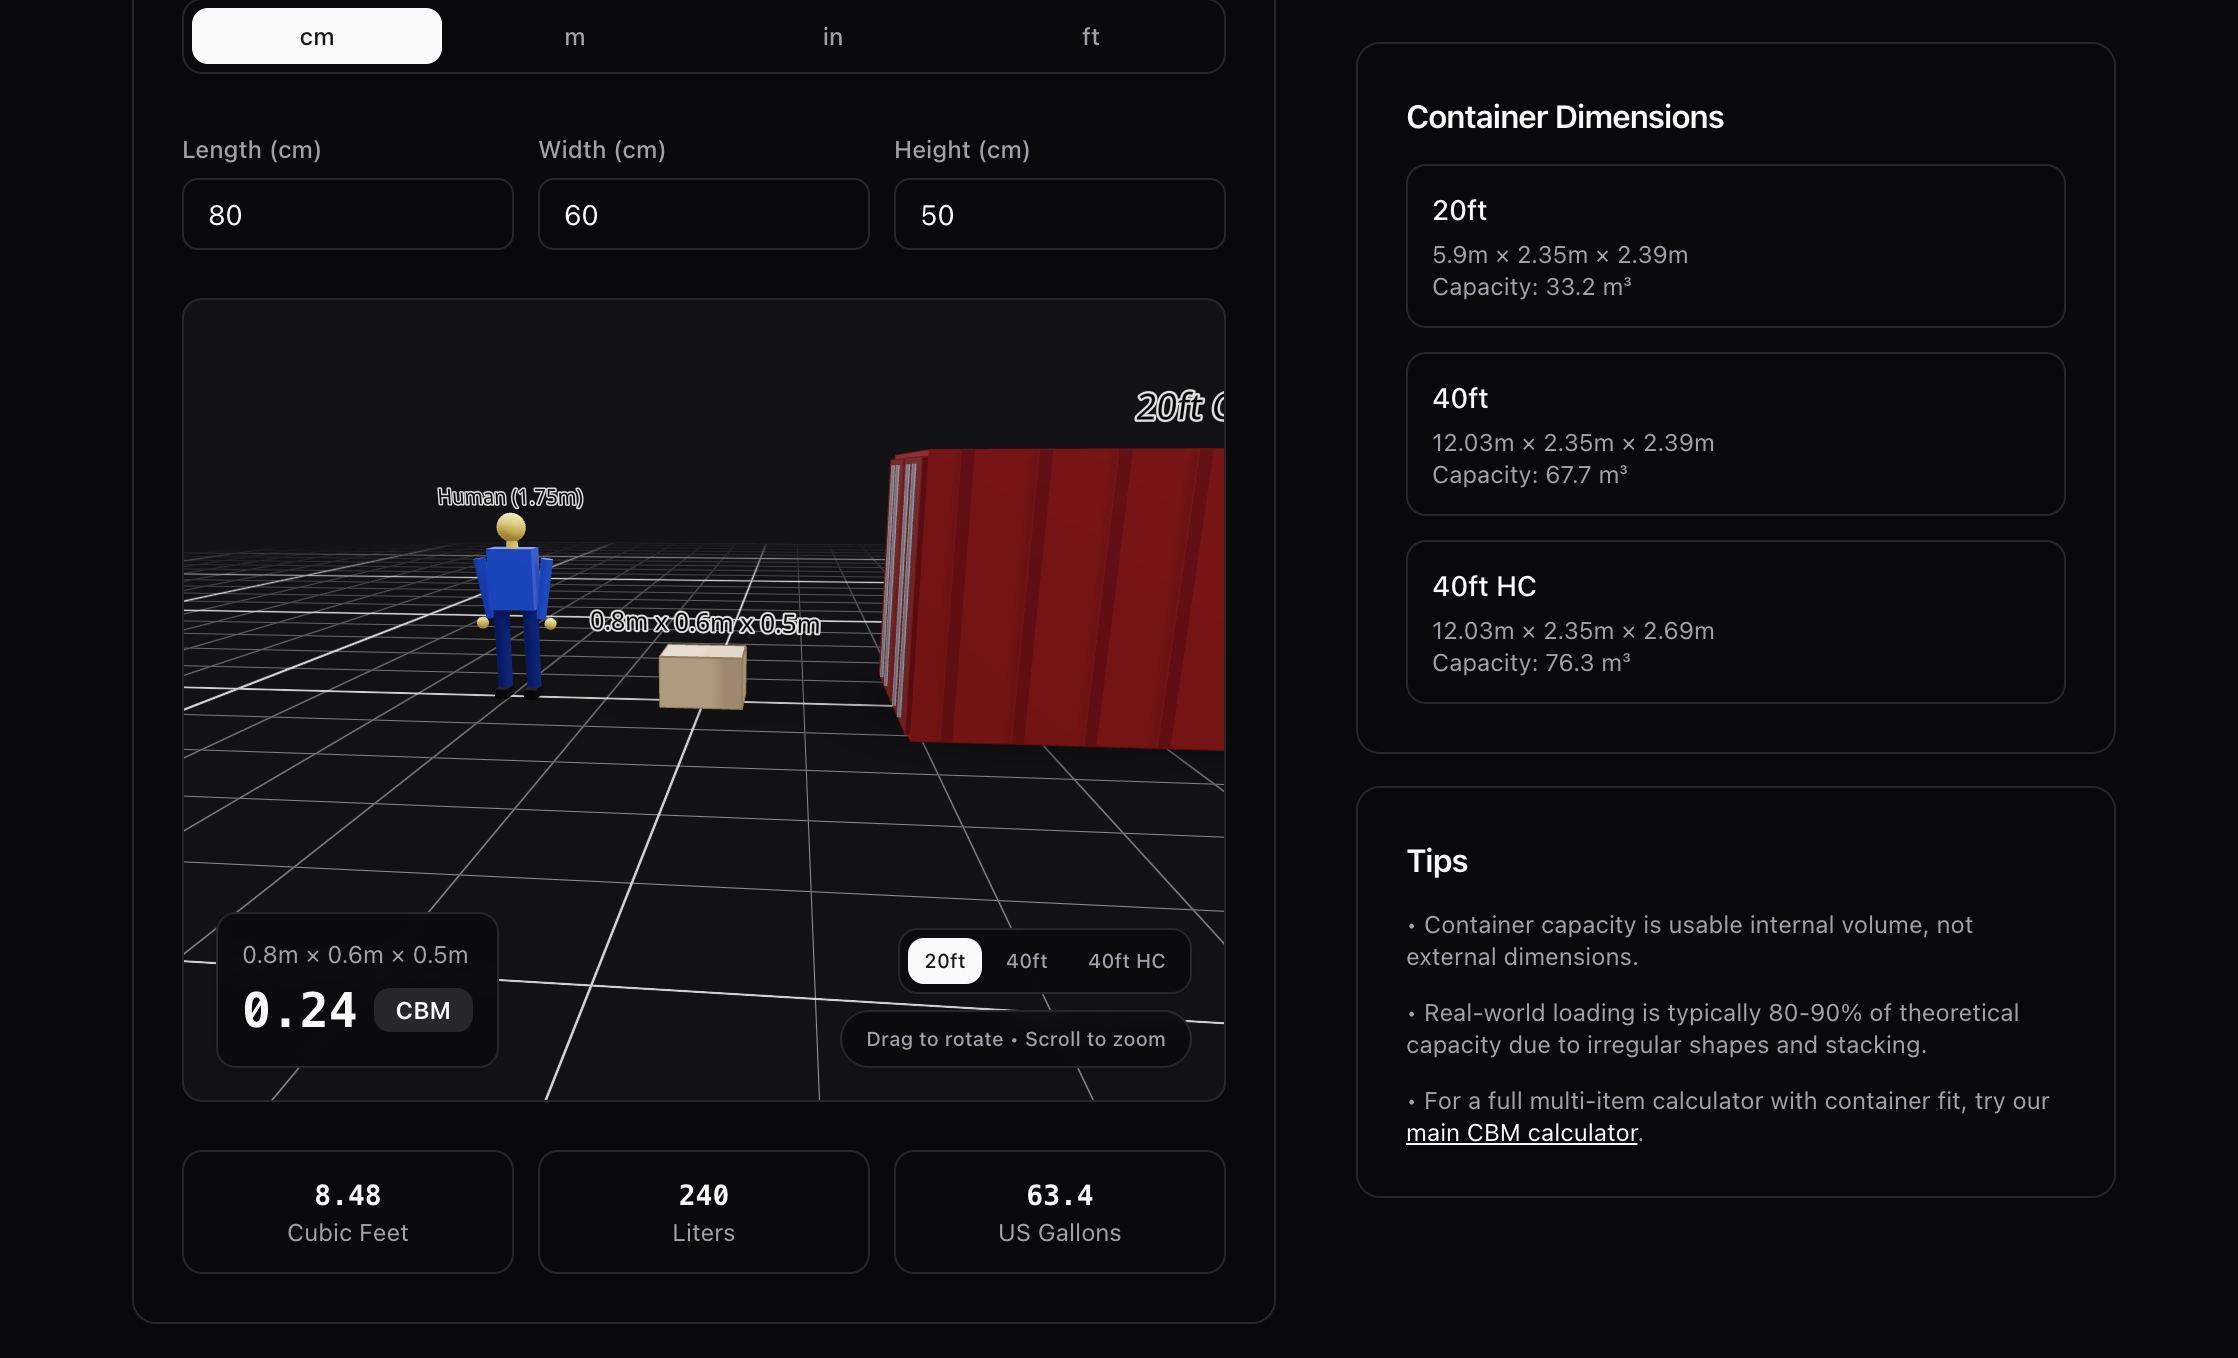Select the ft unit tab
Image resolution: width=2238 pixels, height=1358 pixels.
pos(1090,35)
